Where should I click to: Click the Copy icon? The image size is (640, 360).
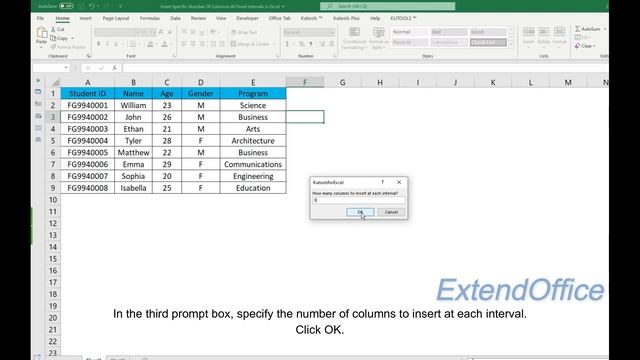tap(53, 38)
